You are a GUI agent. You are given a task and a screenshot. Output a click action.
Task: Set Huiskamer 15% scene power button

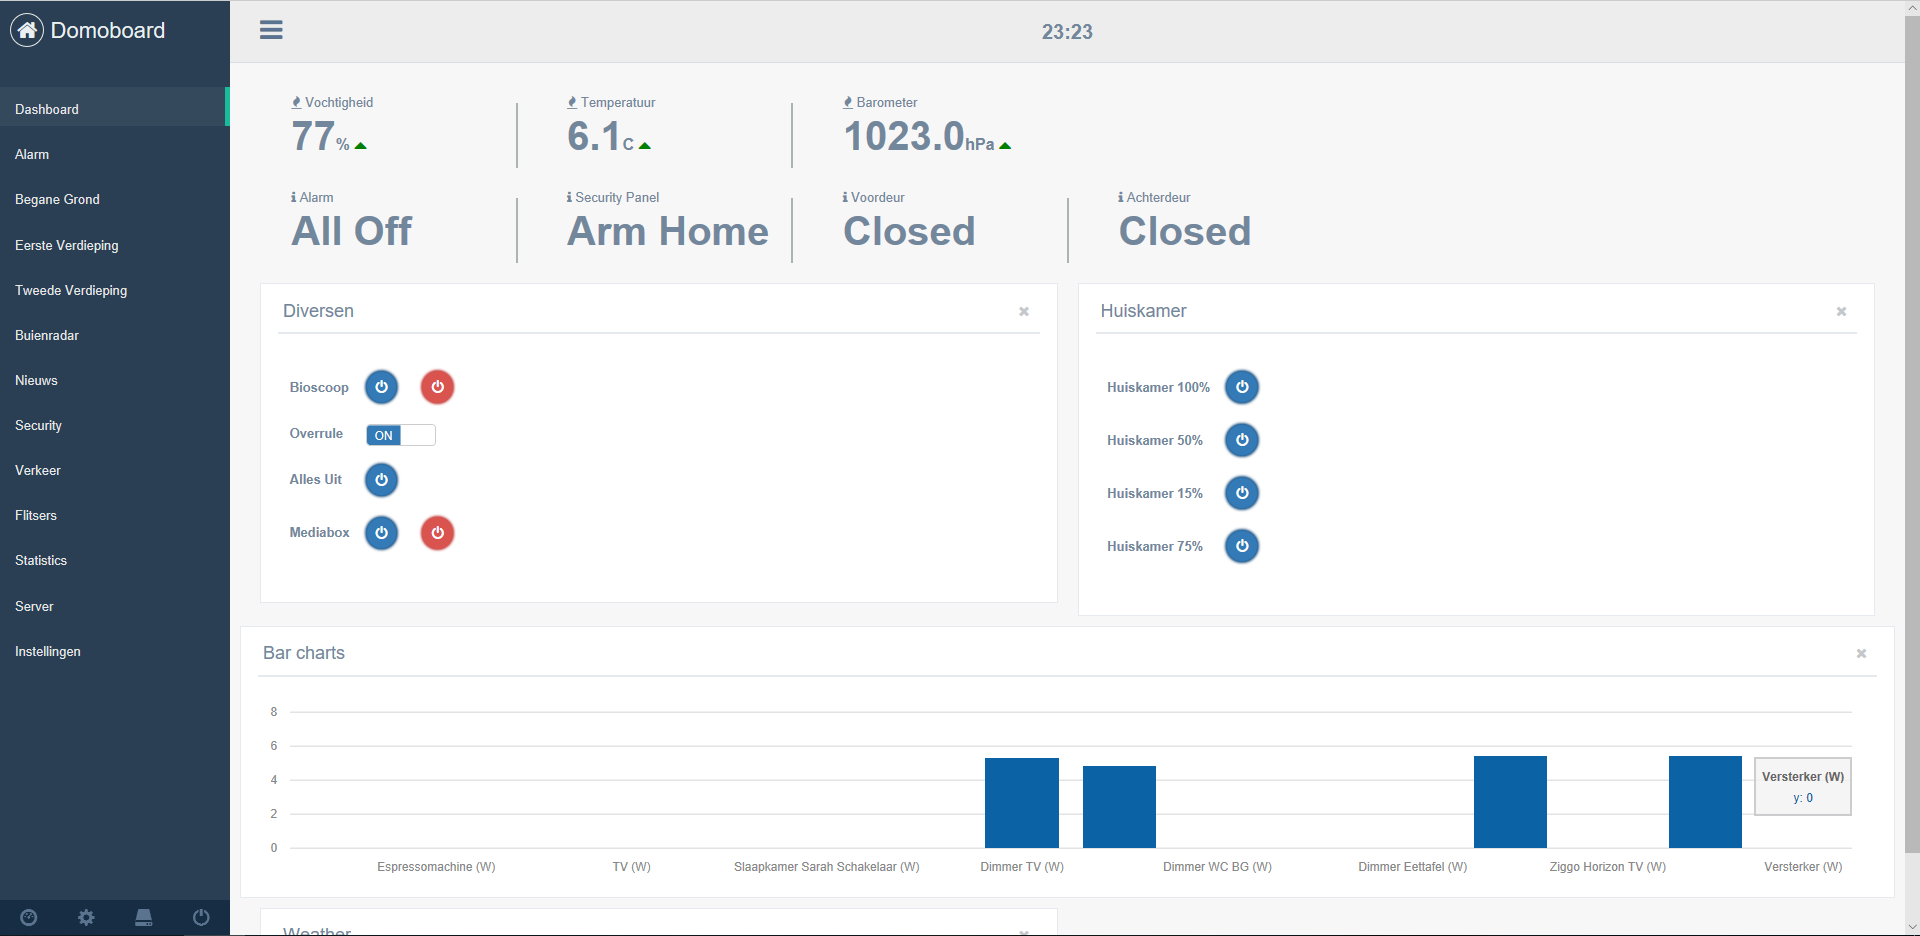coord(1242,493)
